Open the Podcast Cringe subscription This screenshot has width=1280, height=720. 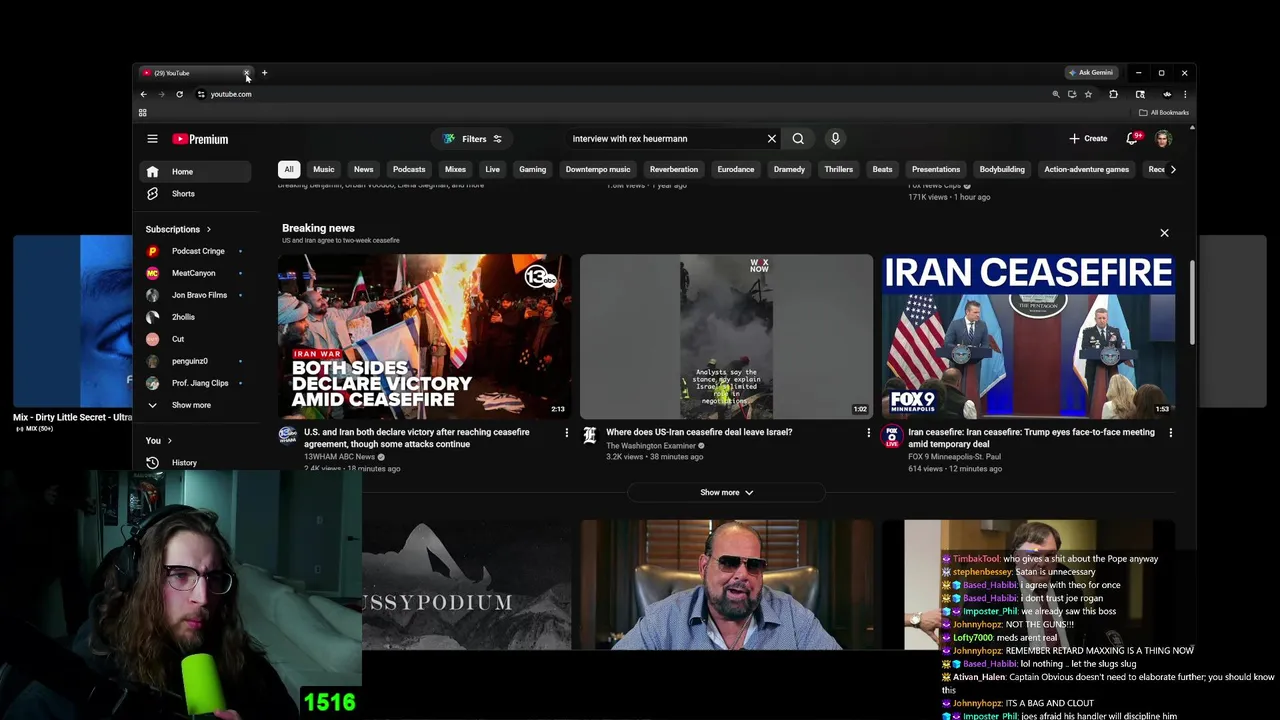coord(193,251)
